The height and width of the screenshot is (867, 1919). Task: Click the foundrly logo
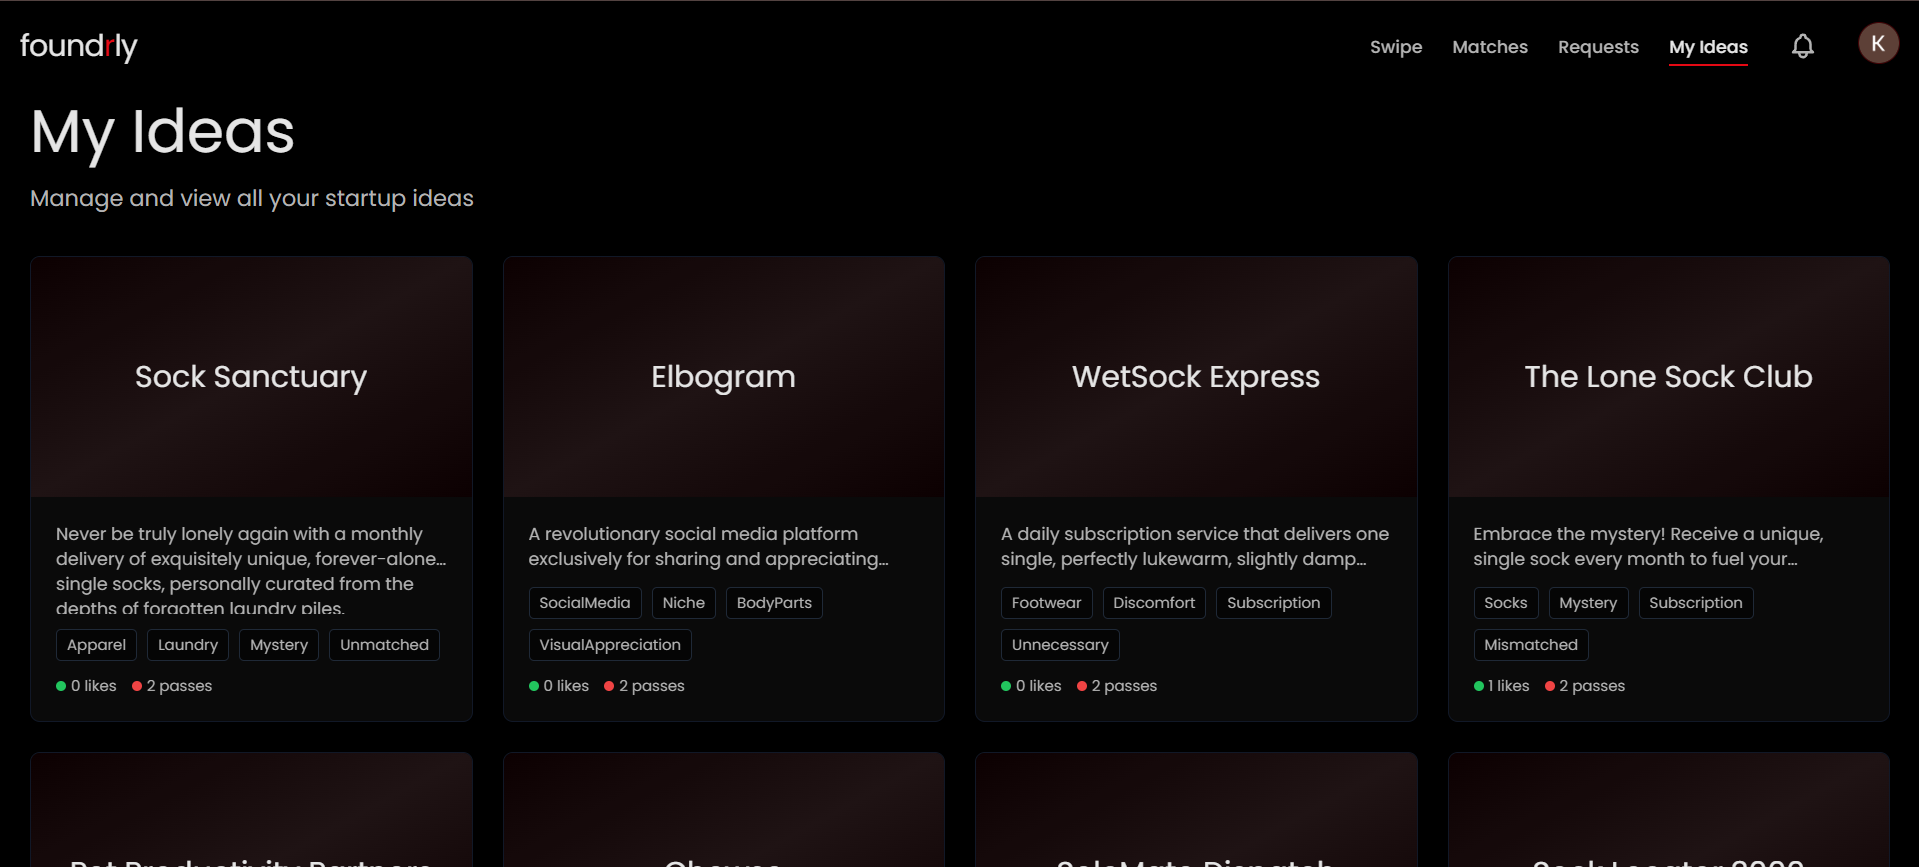(x=79, y=46)
